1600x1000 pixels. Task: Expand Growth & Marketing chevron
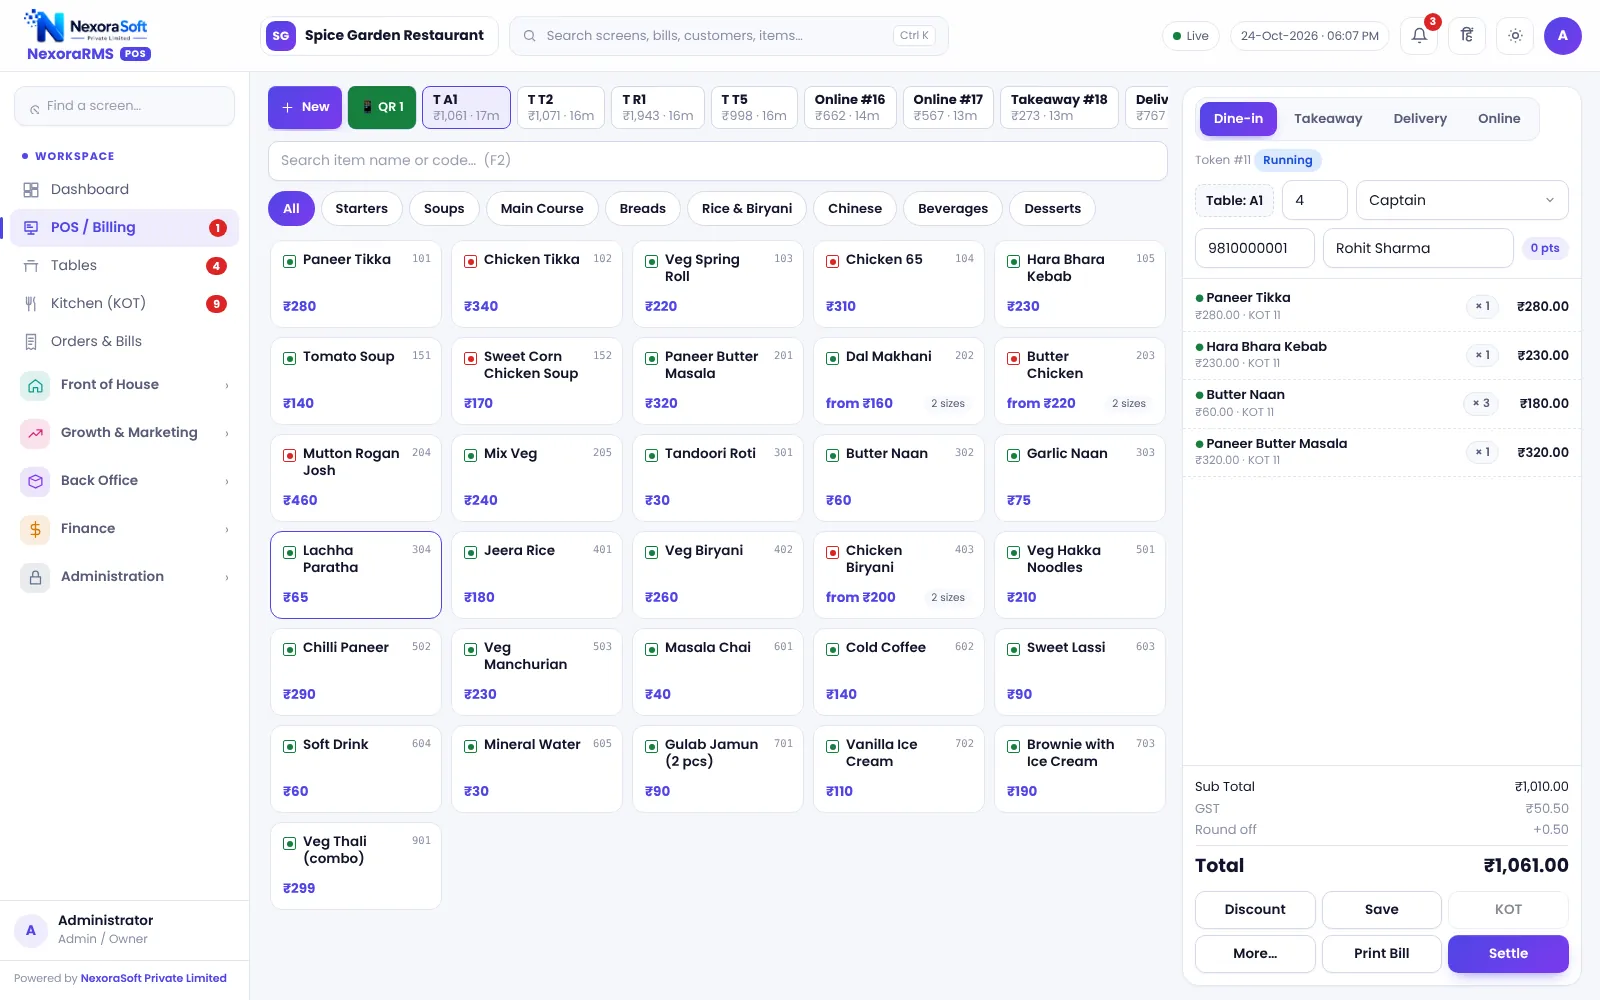pos(227,434)
